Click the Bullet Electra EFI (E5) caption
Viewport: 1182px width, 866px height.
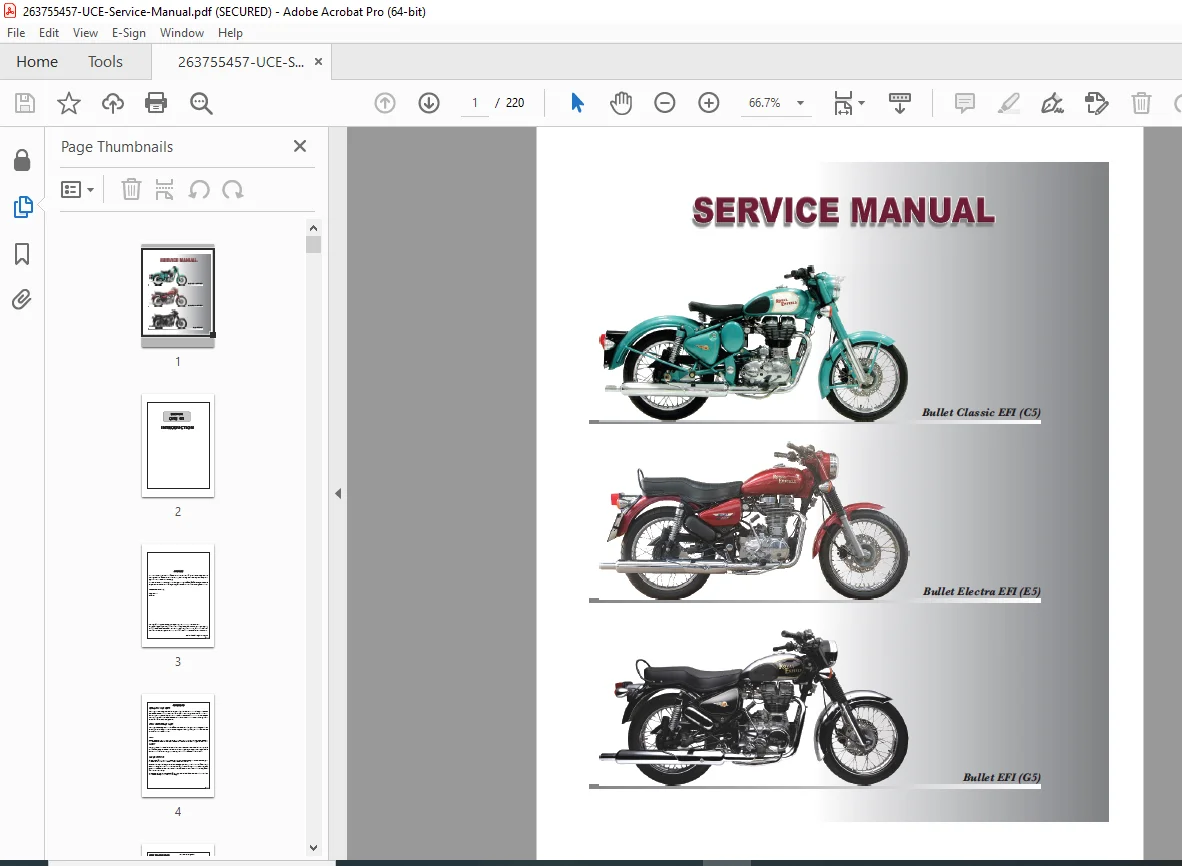point(981,592)
